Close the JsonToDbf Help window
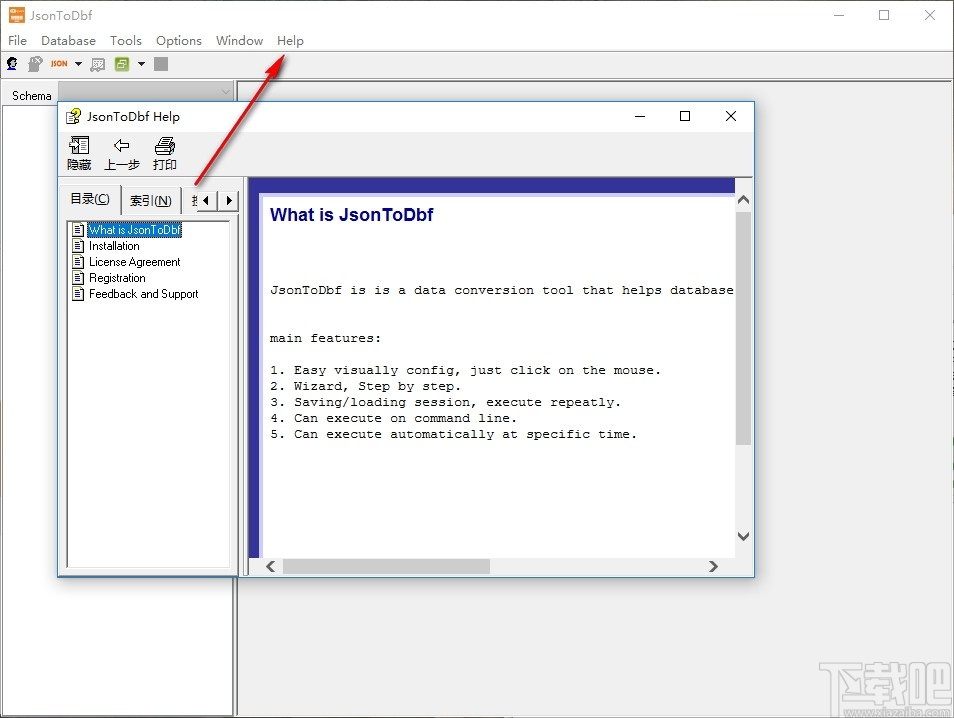This screenshot has width=954, height=718. 731,116
